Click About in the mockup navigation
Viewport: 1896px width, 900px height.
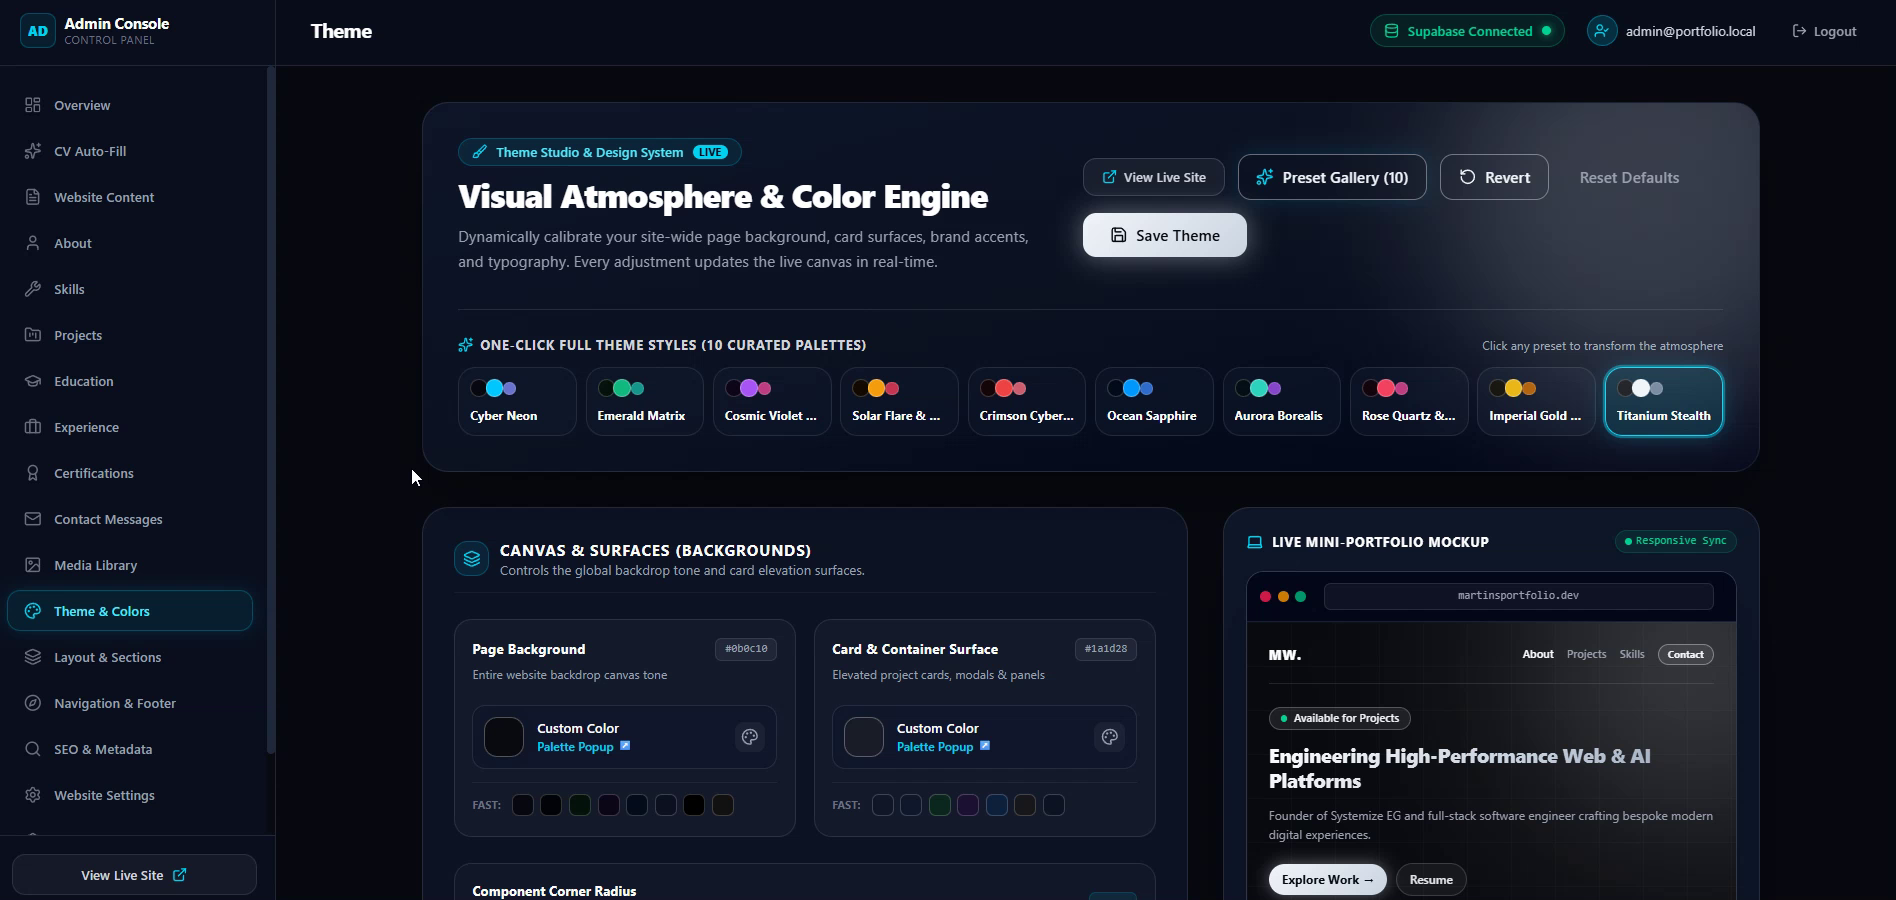click(x=1538, y=654)
